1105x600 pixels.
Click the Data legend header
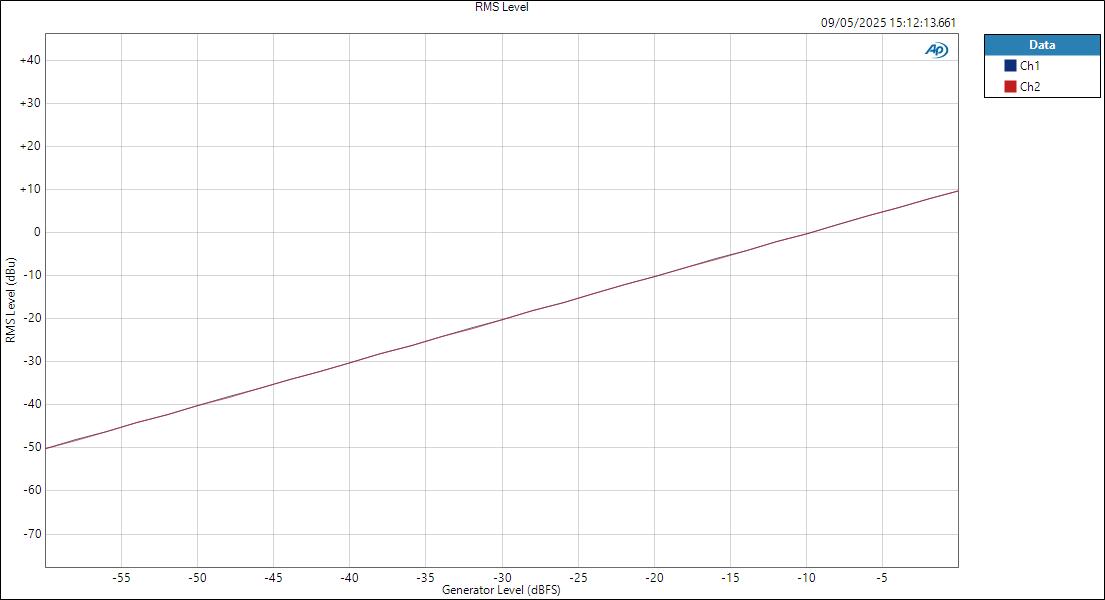(x=1042, y=44)
